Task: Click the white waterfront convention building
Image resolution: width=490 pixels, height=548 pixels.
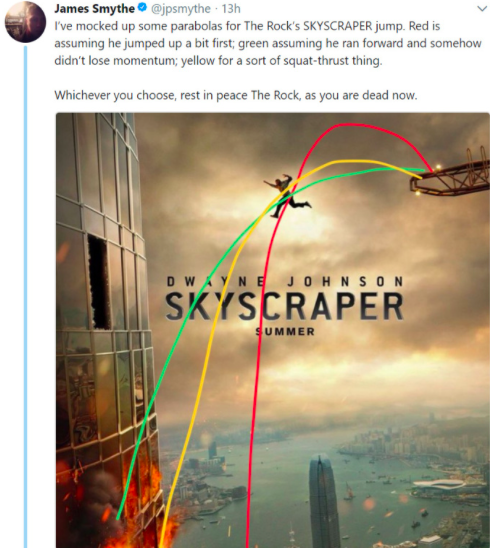Action: (x=440, y=485)
